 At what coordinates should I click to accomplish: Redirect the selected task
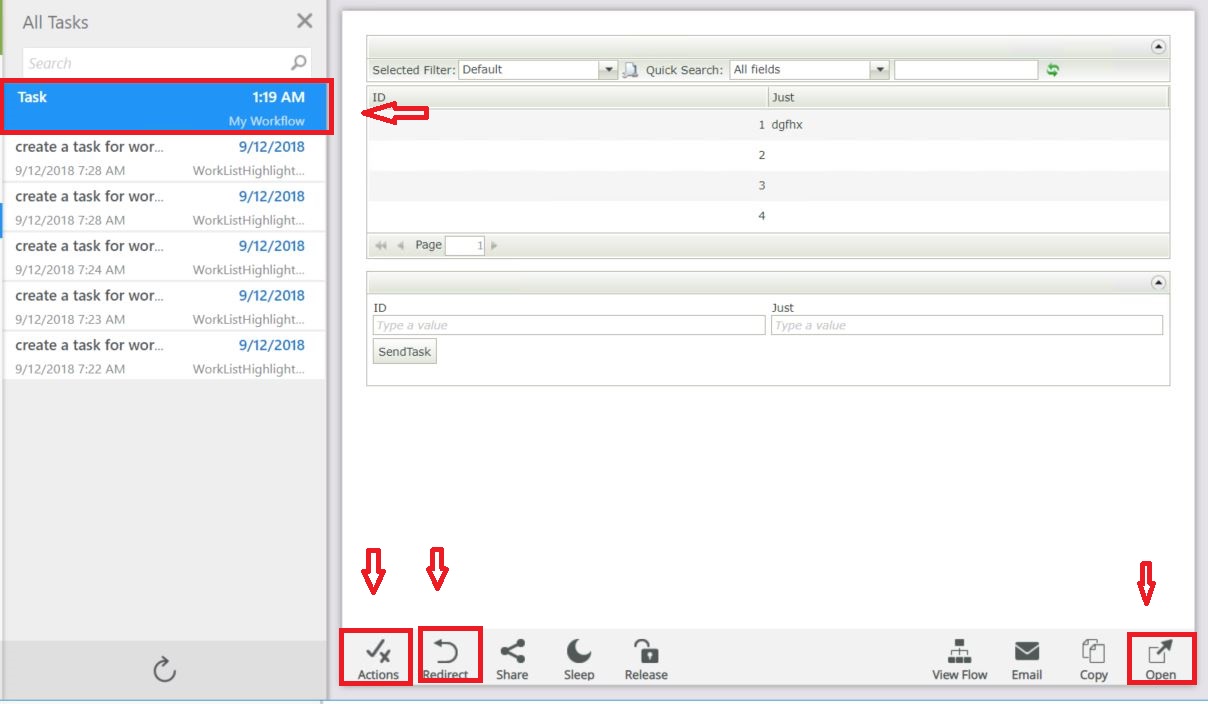point(446,659)
